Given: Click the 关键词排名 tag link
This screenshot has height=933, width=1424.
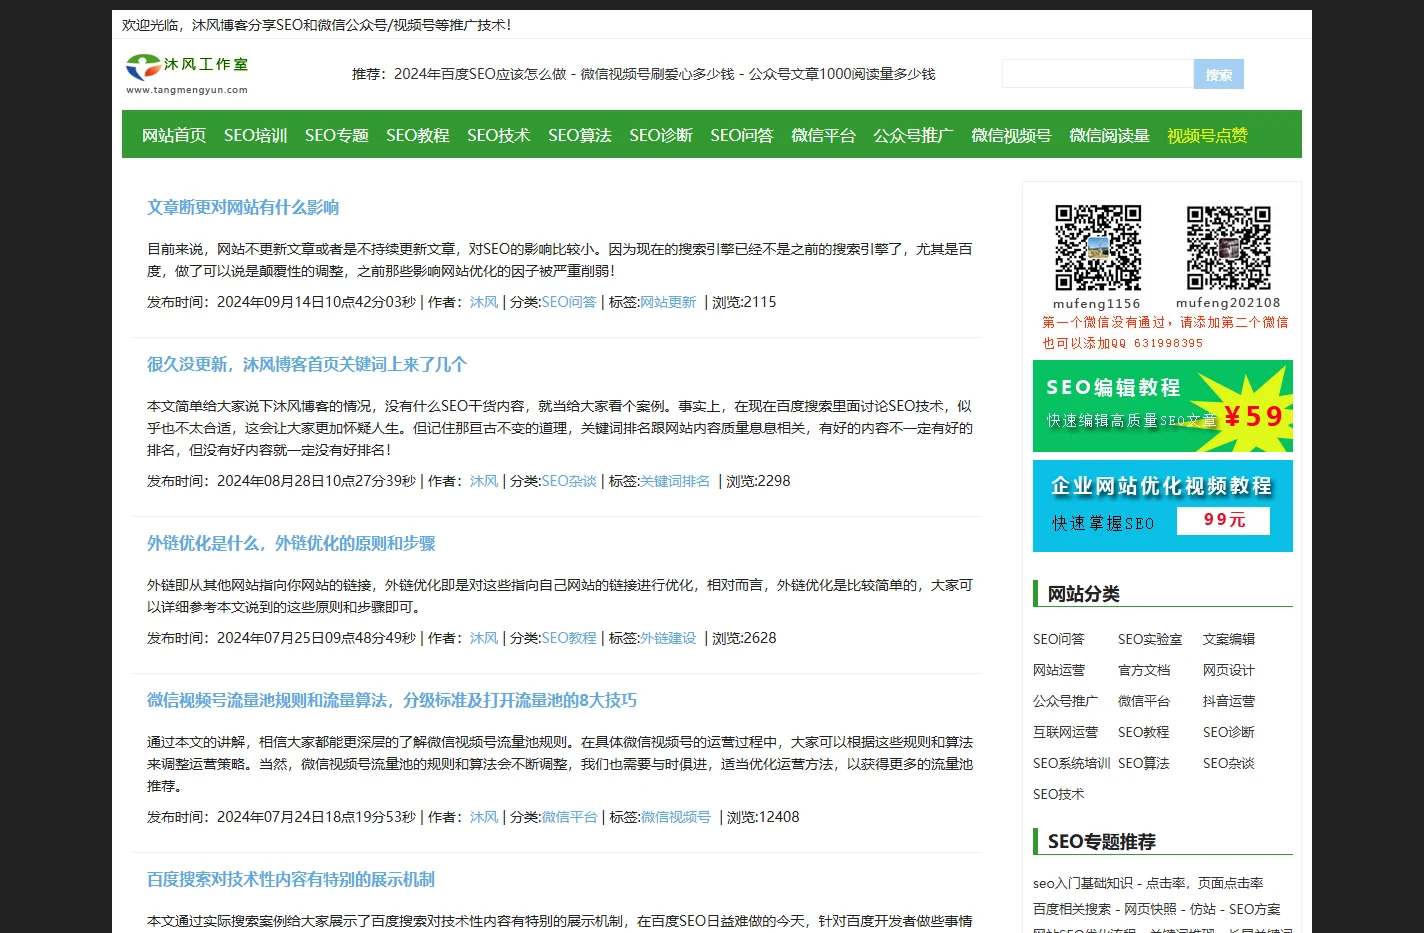Looking at the screenshot, I should pyautogui.click(x=675, y=481).
